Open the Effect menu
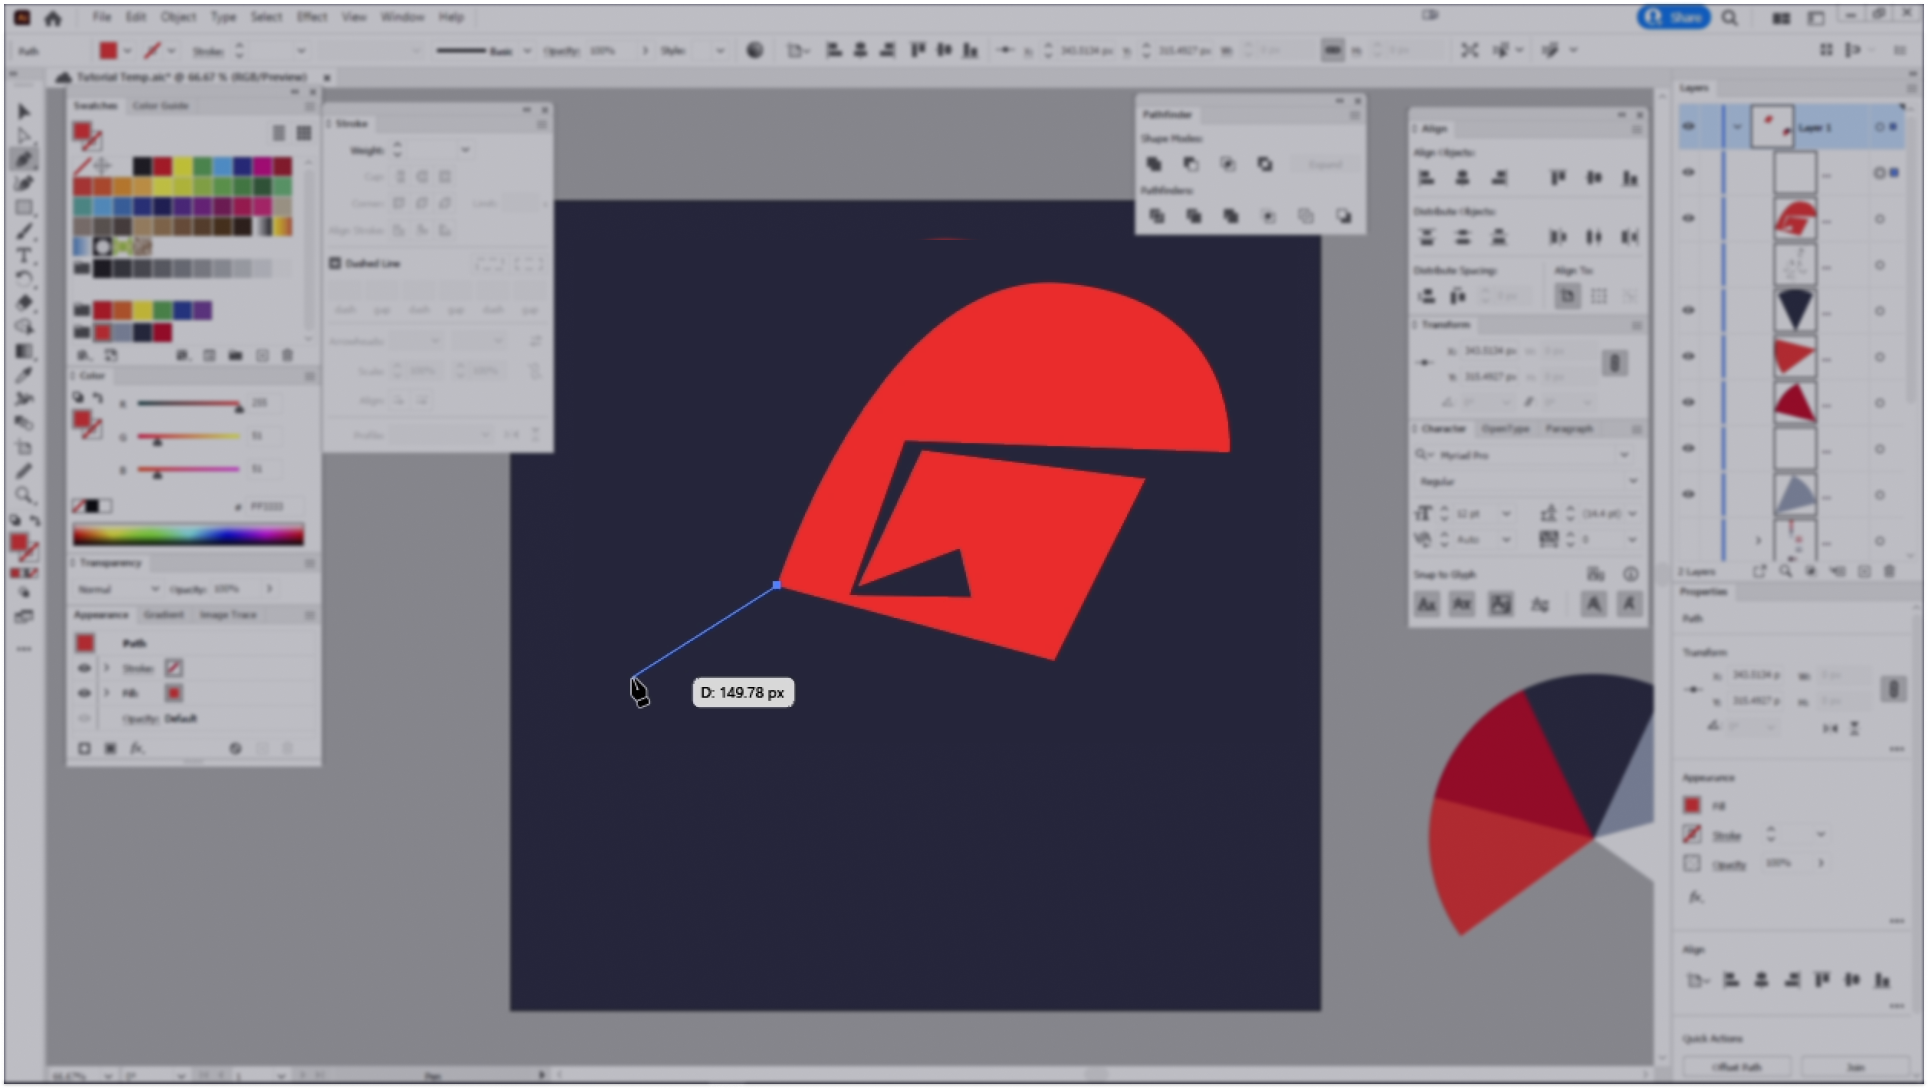The image size is (1928, 1088). 312,17
